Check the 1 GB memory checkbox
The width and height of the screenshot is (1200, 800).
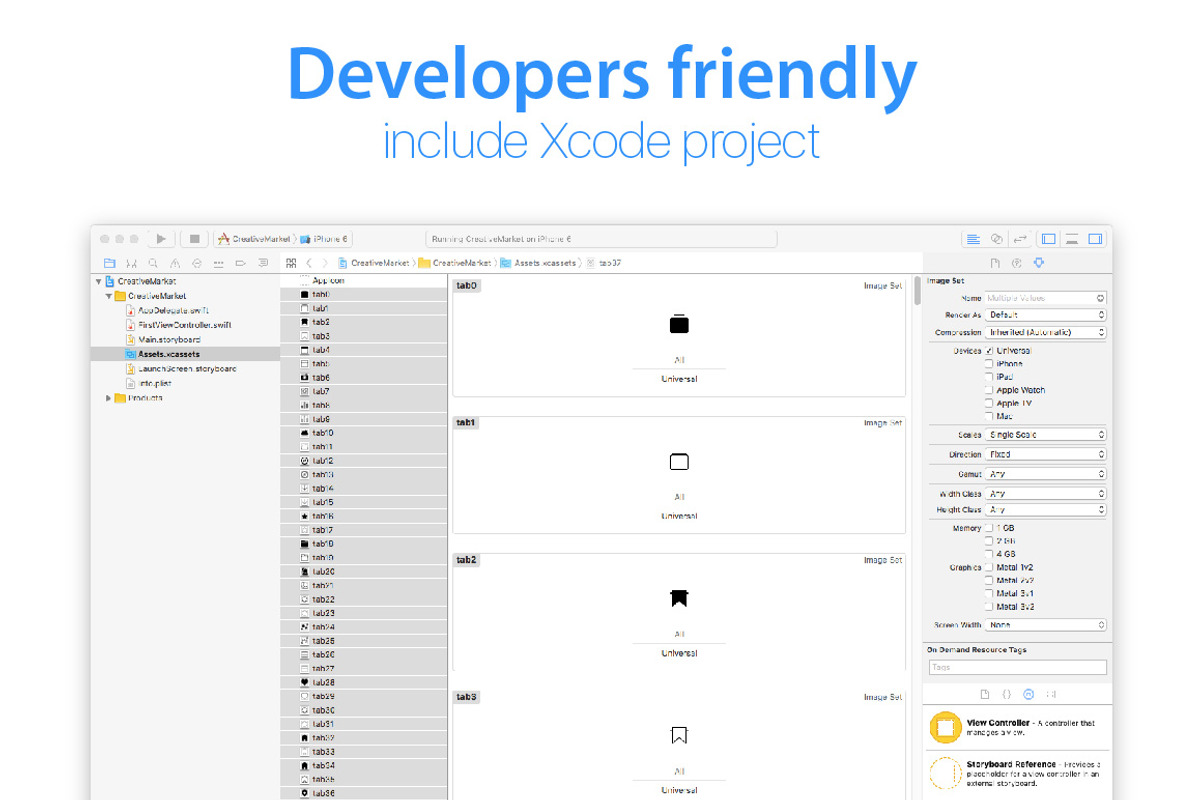coord(989,528)
